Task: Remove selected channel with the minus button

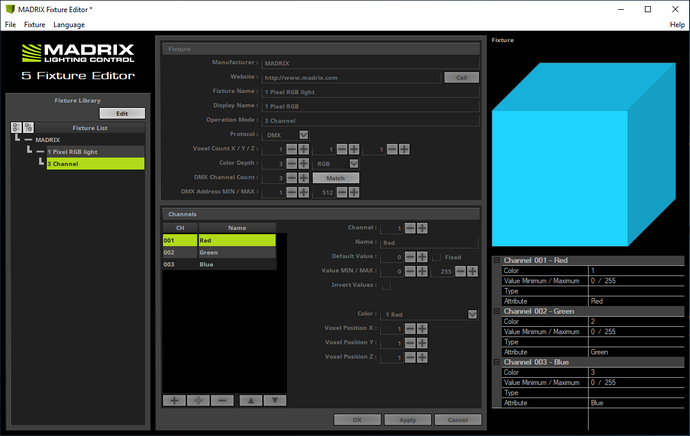Action: pyautogui.click(x=222, y=400)
